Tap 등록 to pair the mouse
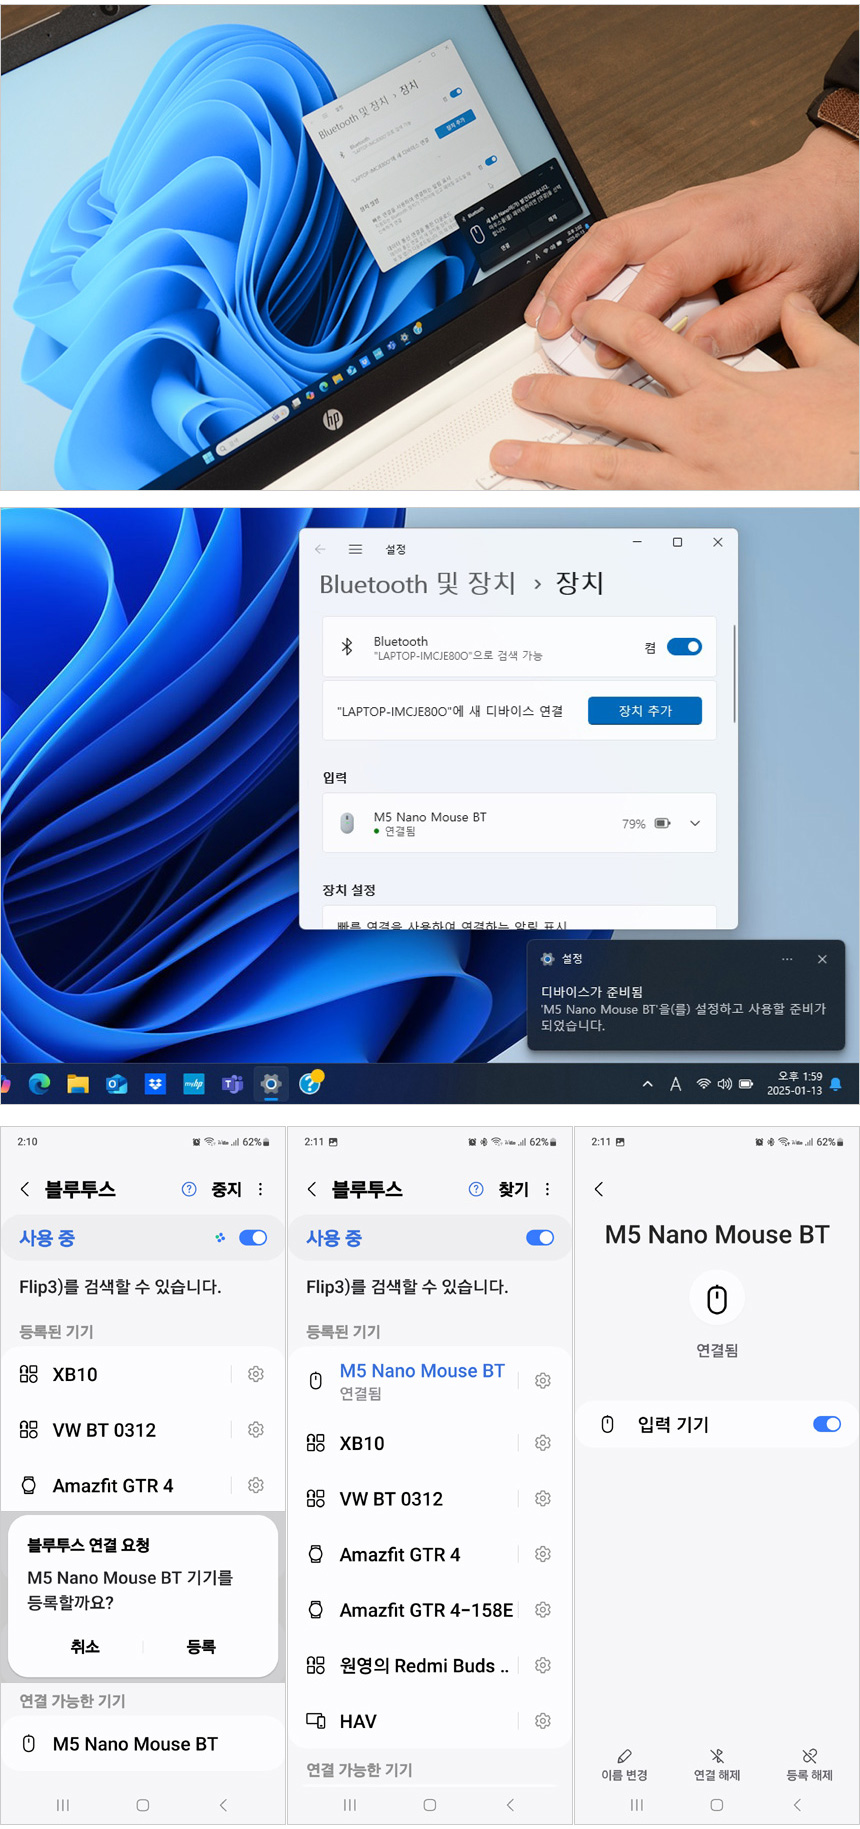This screenshot has width=860, height=1829. coord(201,1647)
